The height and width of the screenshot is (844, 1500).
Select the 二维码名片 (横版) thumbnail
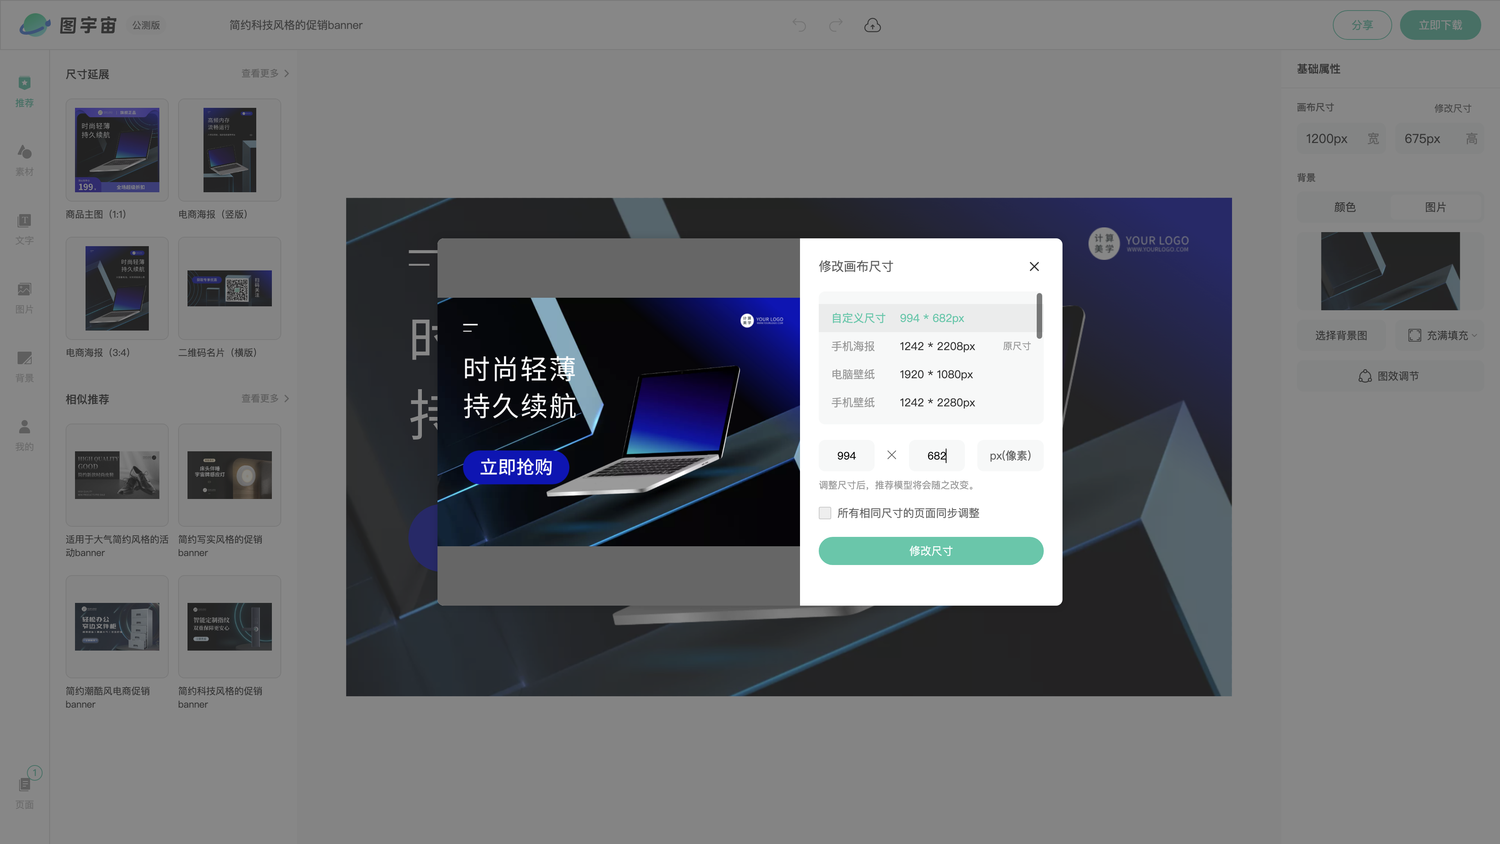(229, 288)
